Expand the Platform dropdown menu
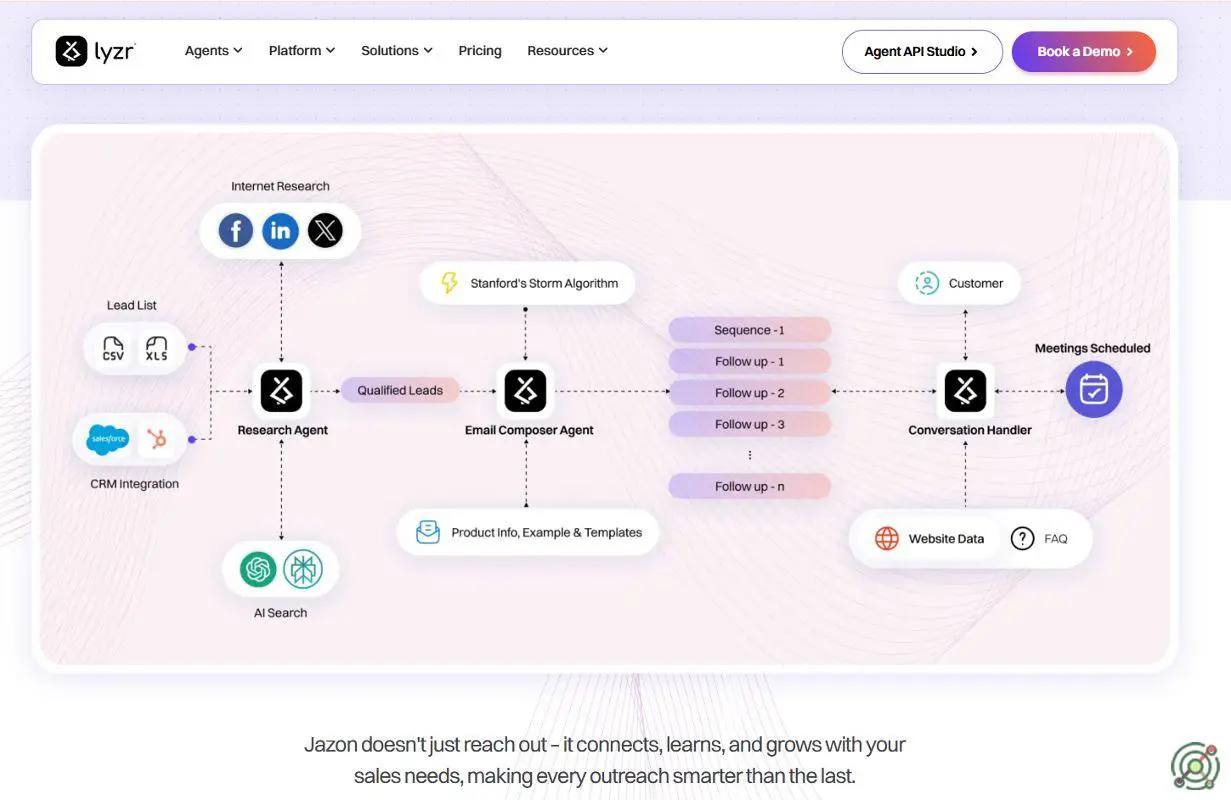This screenshot has width=1231, height=800. pyautogui.click(x=301, y=51)
